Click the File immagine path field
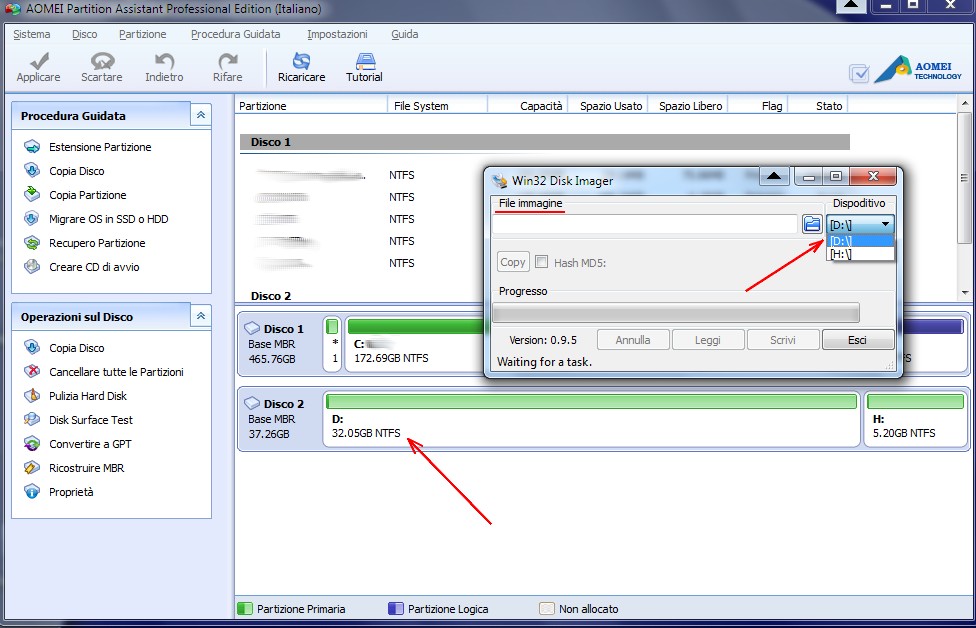Image resolution: width=976 pixels, height=628 pixels. [644, 225]
